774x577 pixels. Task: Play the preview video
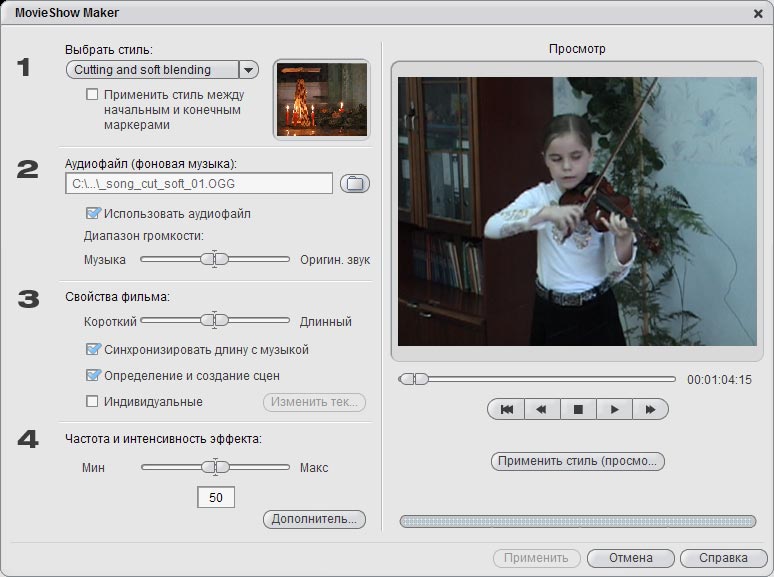[614, 409]
